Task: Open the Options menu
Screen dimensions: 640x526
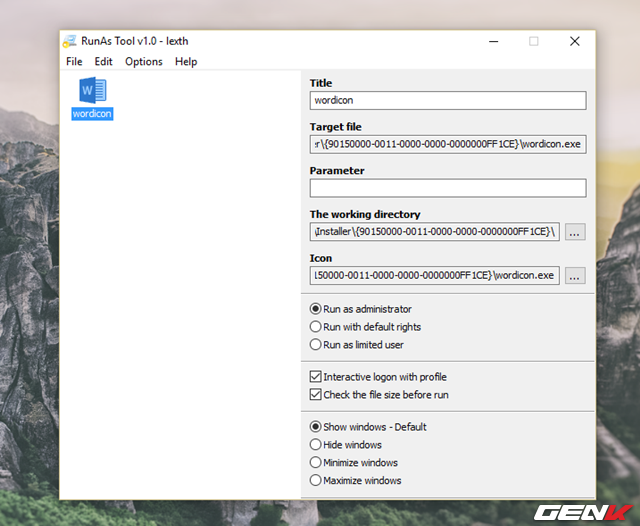Action: (144, 61)
